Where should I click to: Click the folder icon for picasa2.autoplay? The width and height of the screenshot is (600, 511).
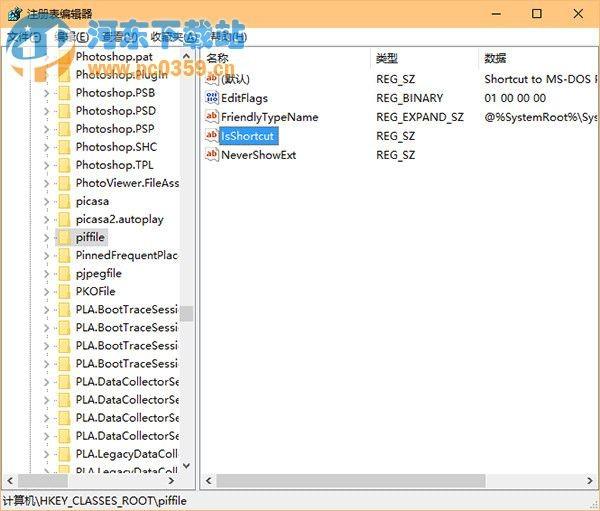pos(64,219)
